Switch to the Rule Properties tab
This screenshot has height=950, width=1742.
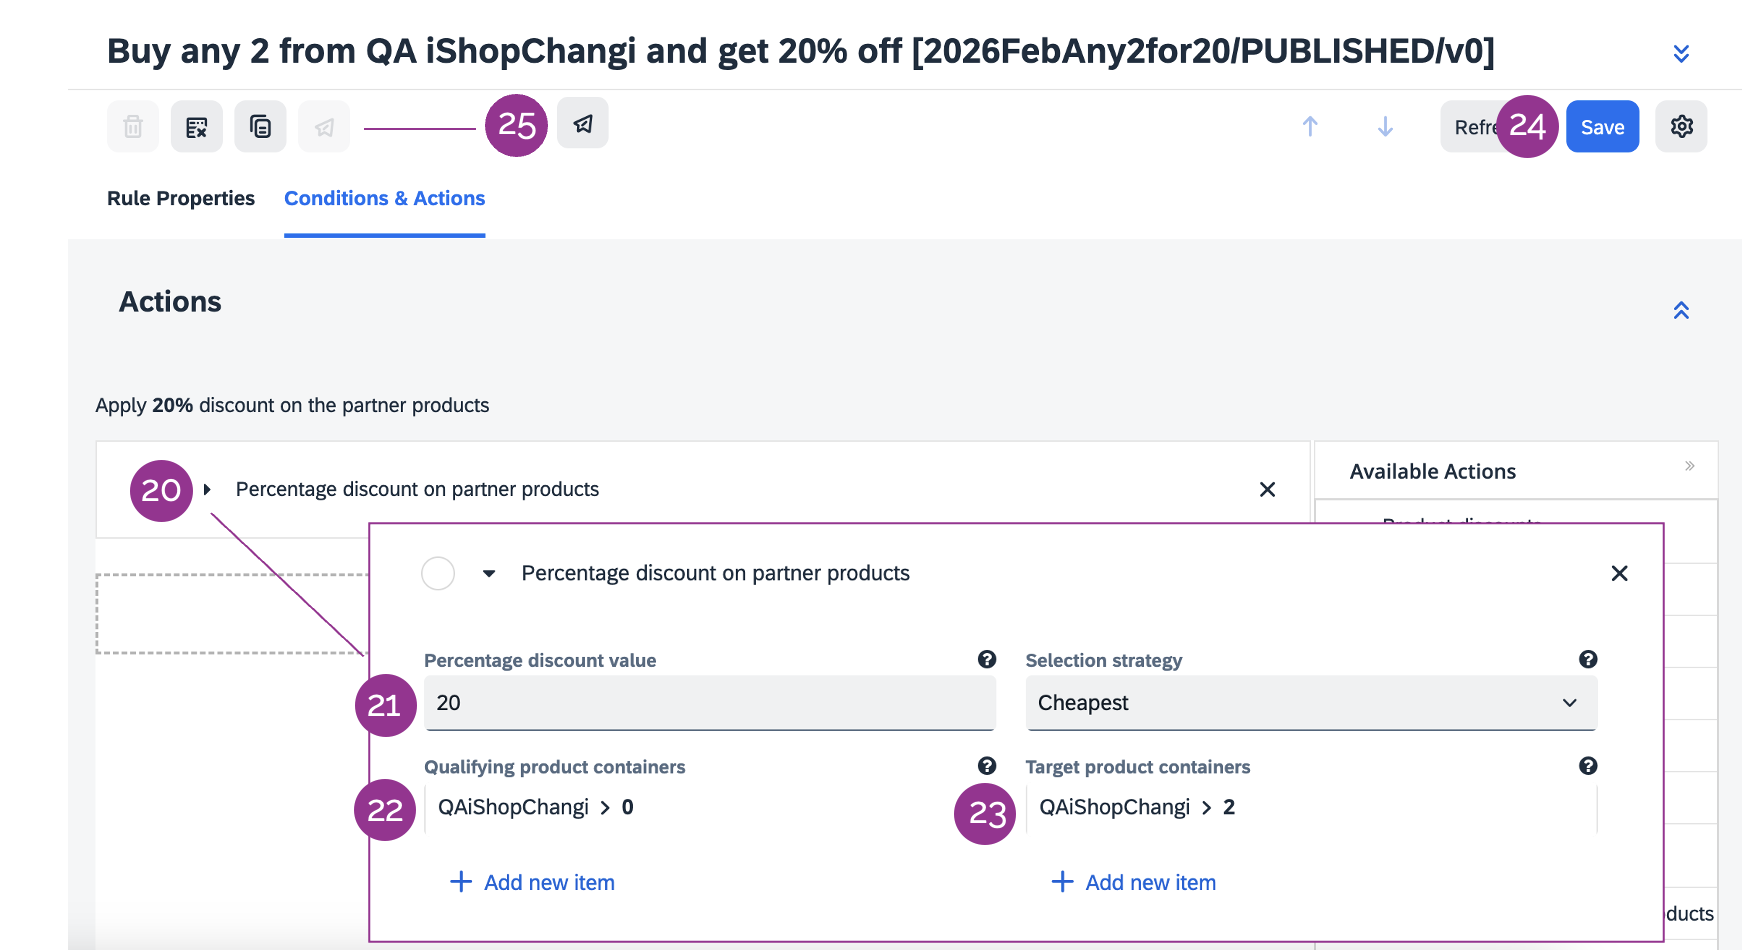click(x=181, y=198)
